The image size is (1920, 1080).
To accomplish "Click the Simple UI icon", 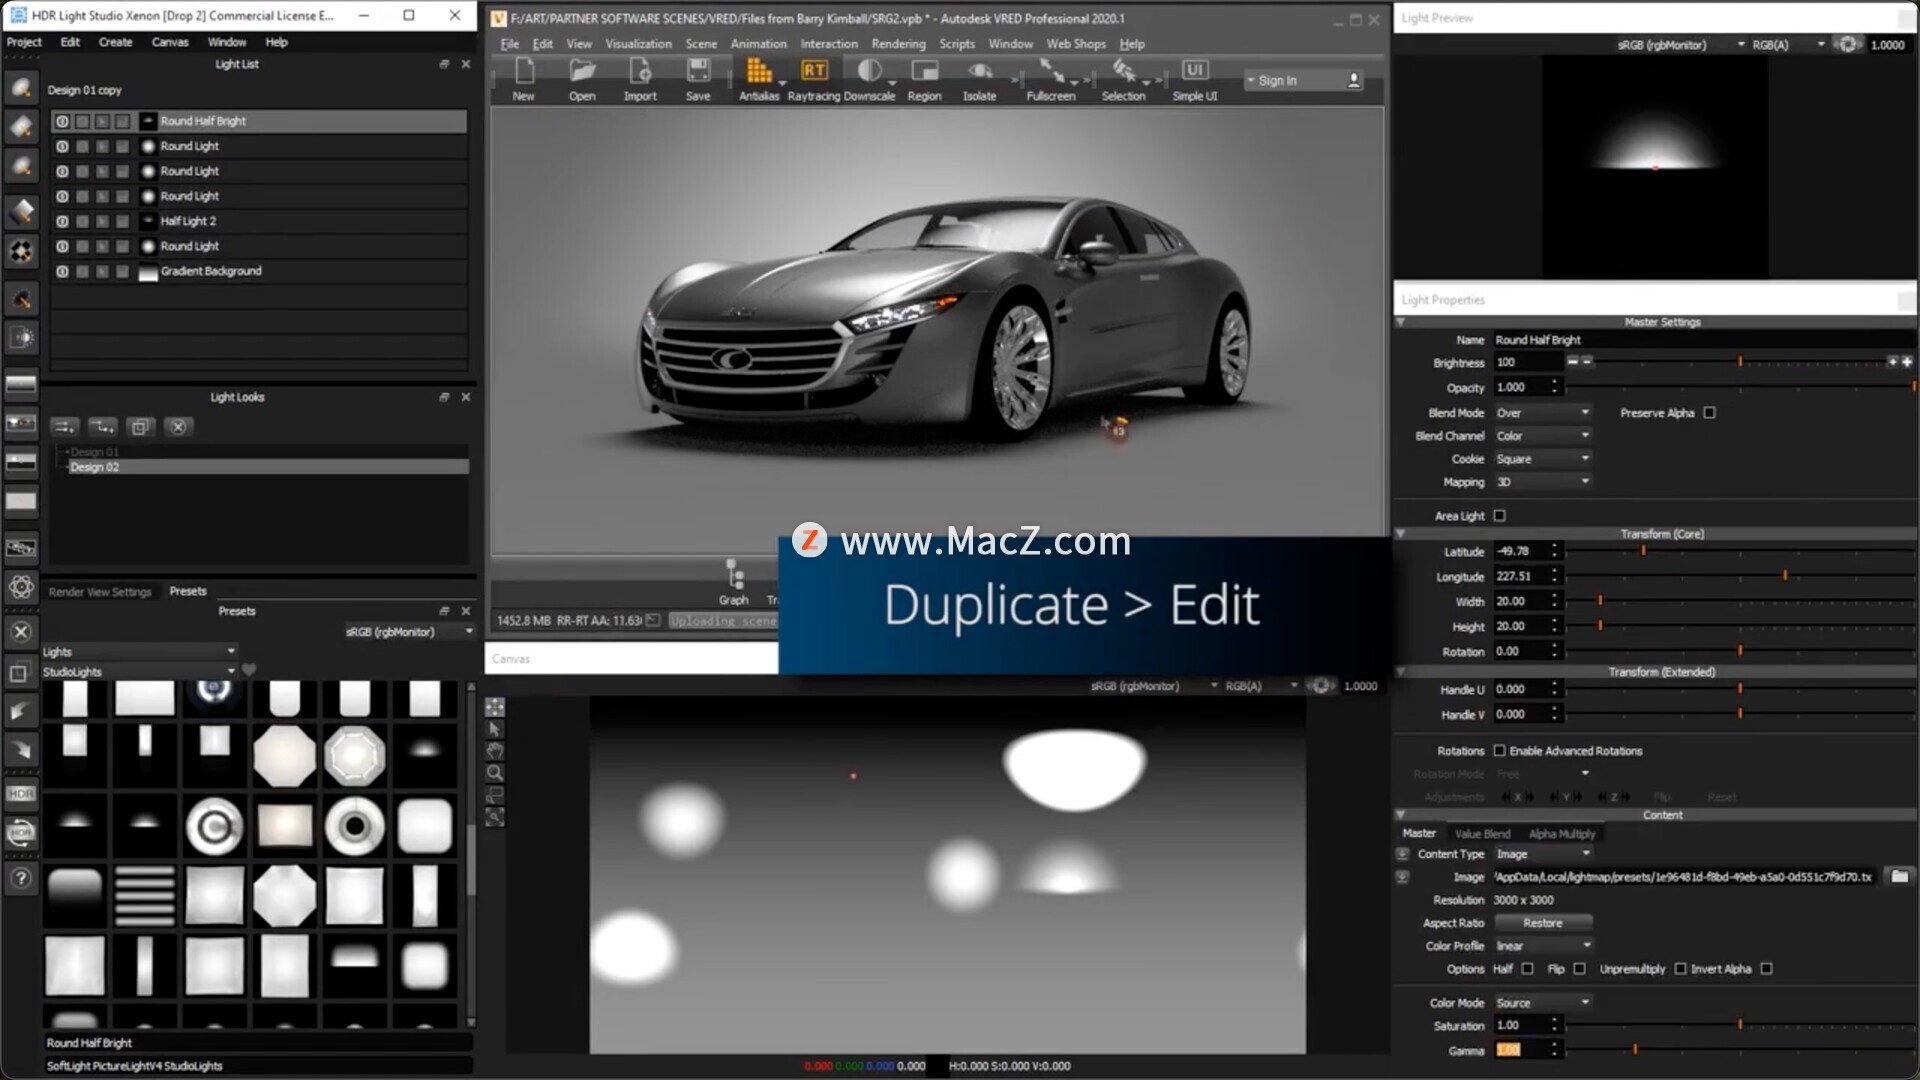I will (x=1195, y=70).
